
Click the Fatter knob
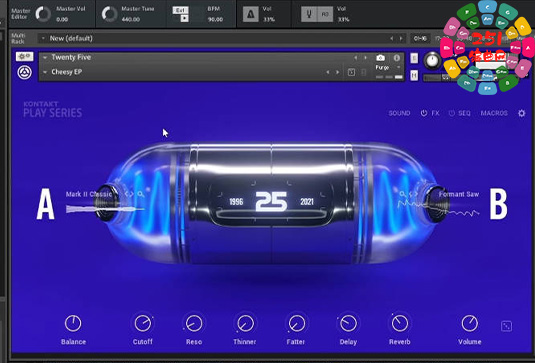296,323
